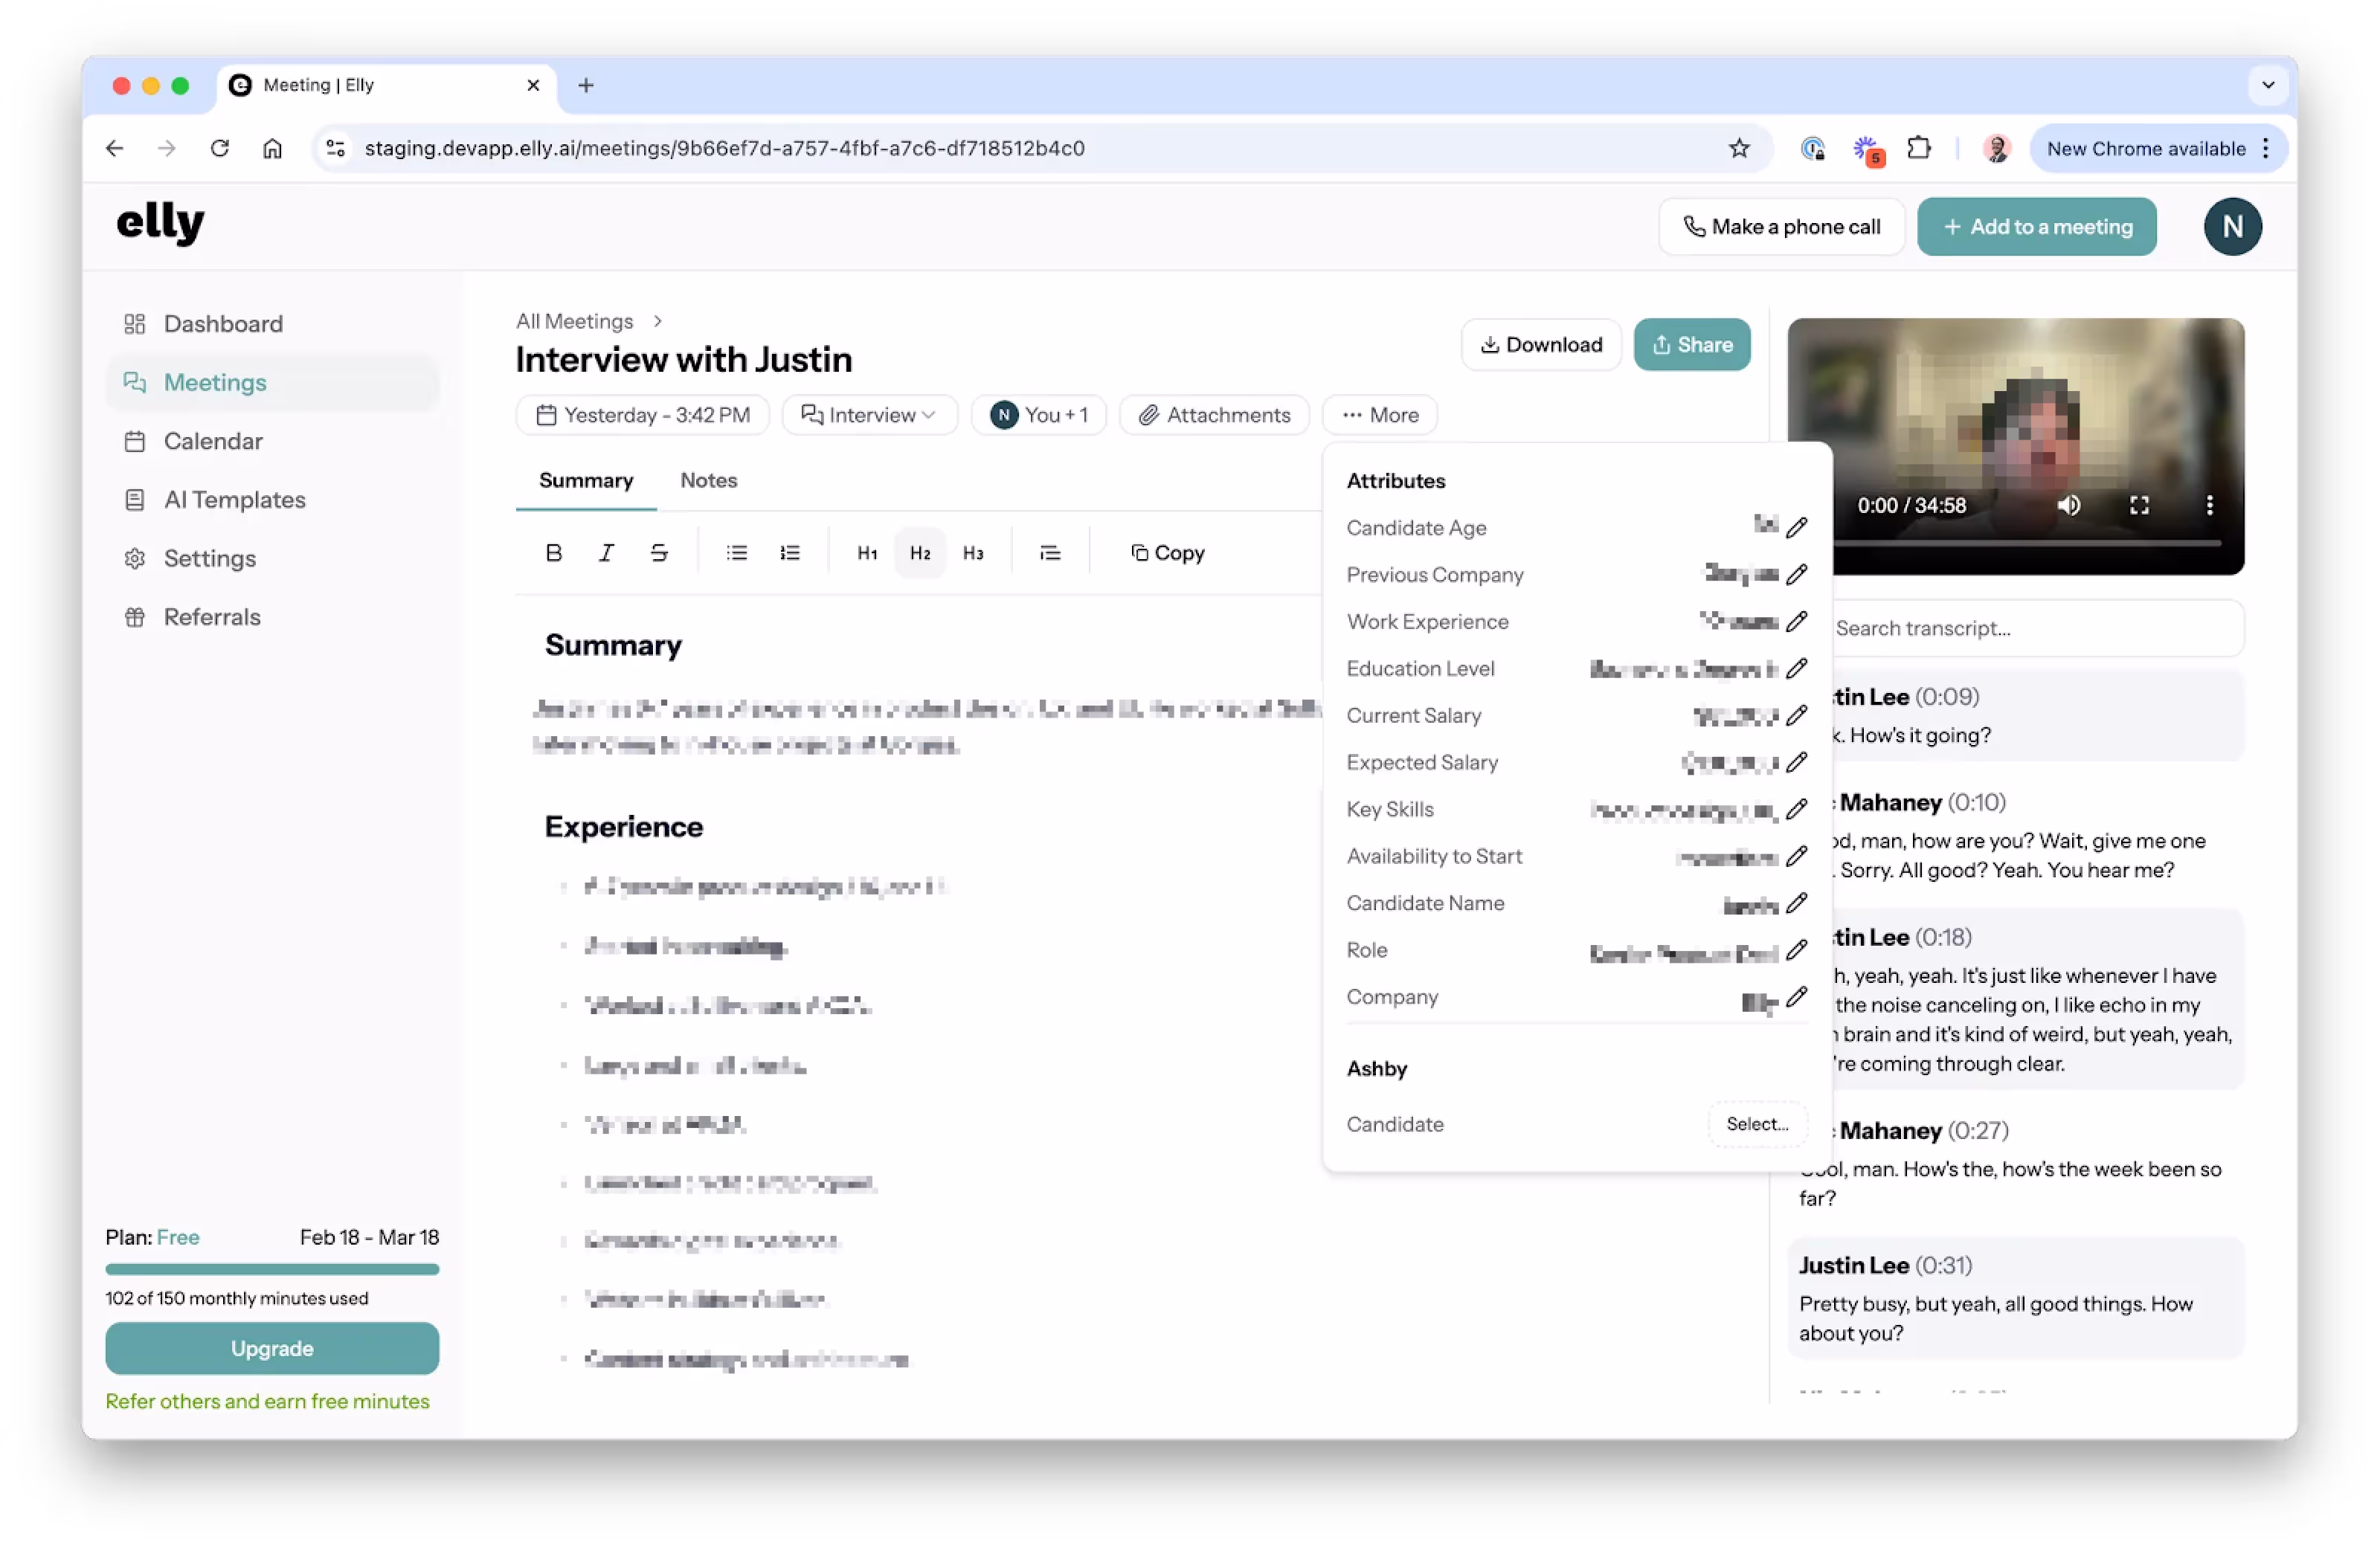Screen dimensions: 2380x1548
Task: Toggle strikethrough formatting
Action: [659, 552]
